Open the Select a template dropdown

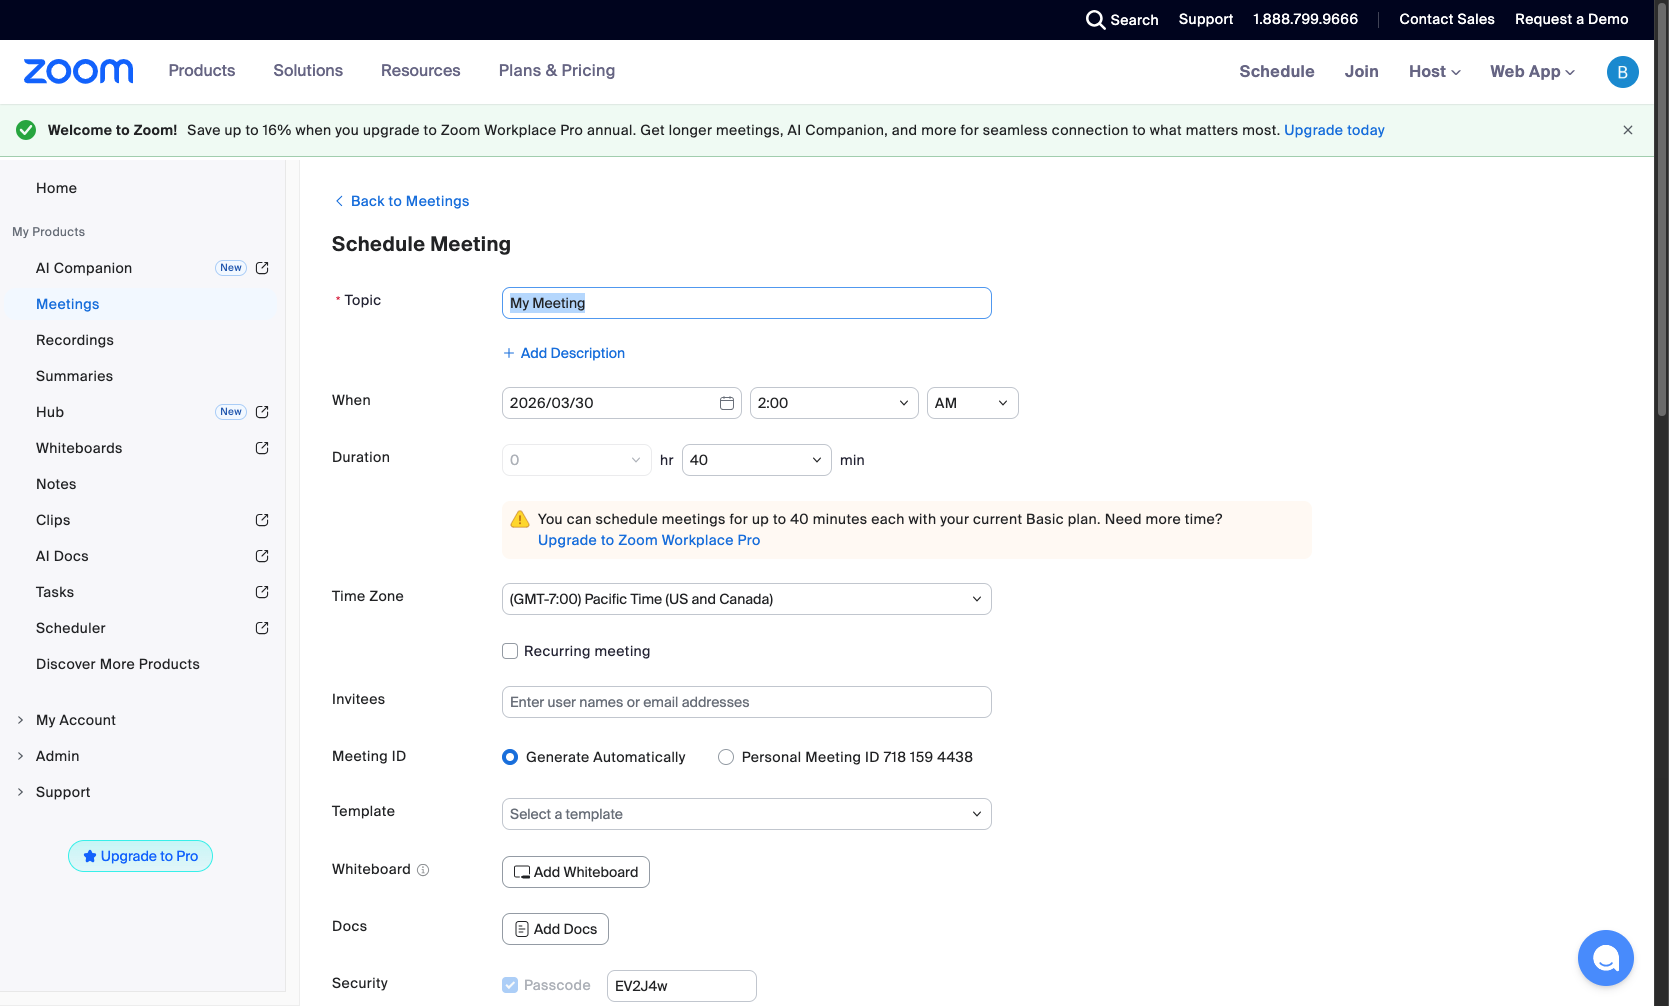pos(746,814)
